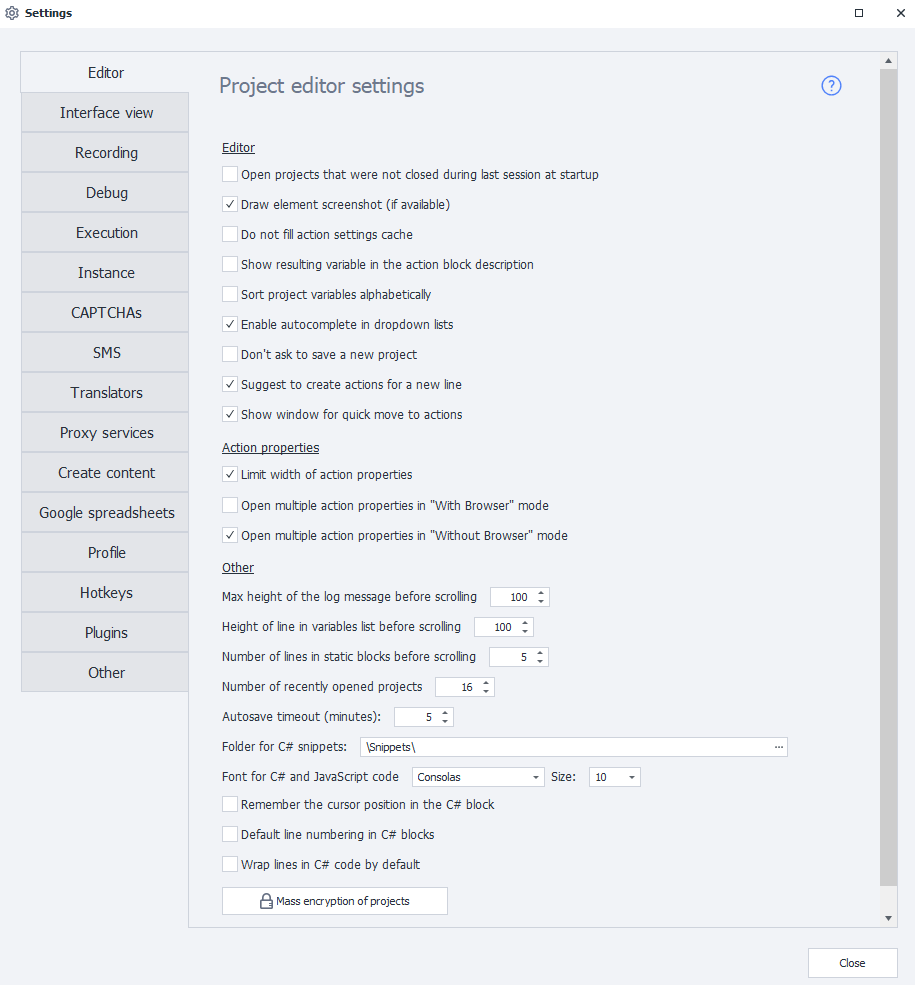Viewport: 915px width, 985px height.
Task: Decrease static block lines with down arrow
Action: [x=540, y=661]
